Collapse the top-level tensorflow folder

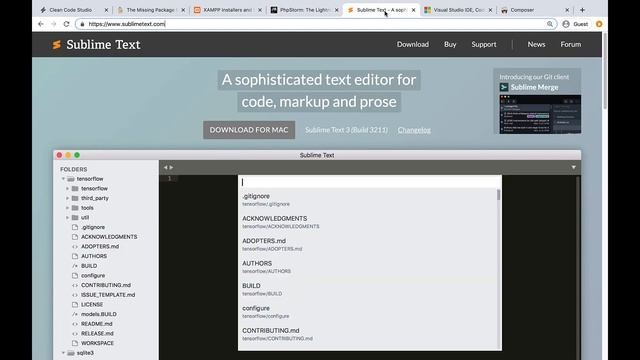pyautogui.click(x=63, y=179)
